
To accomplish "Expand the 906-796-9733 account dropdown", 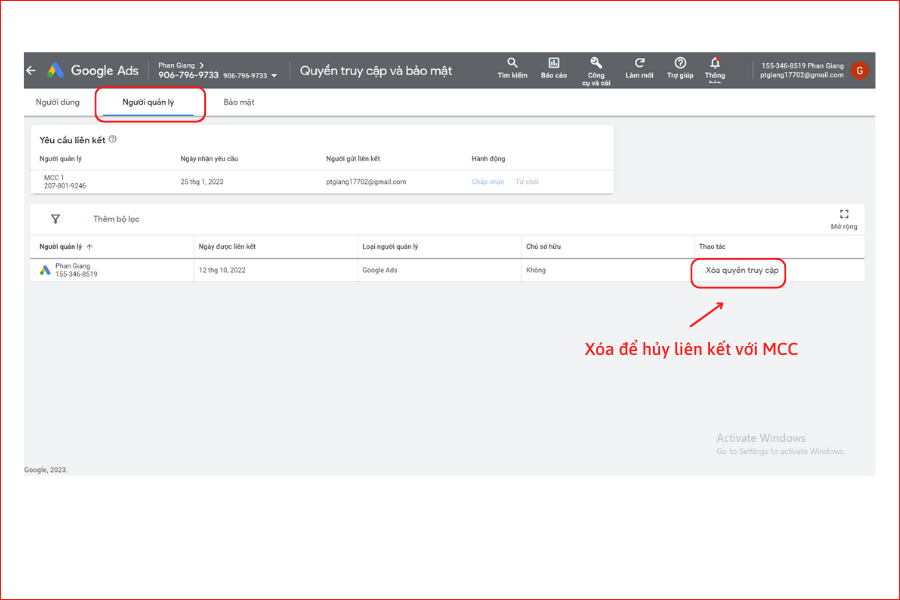I will tap(274, 76).
